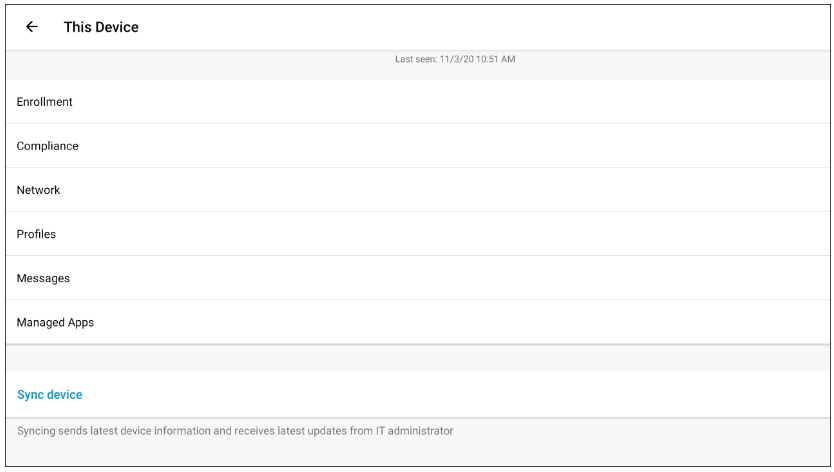Click the Sync device link
Screen dimensions: 834x472
(50, 395)
